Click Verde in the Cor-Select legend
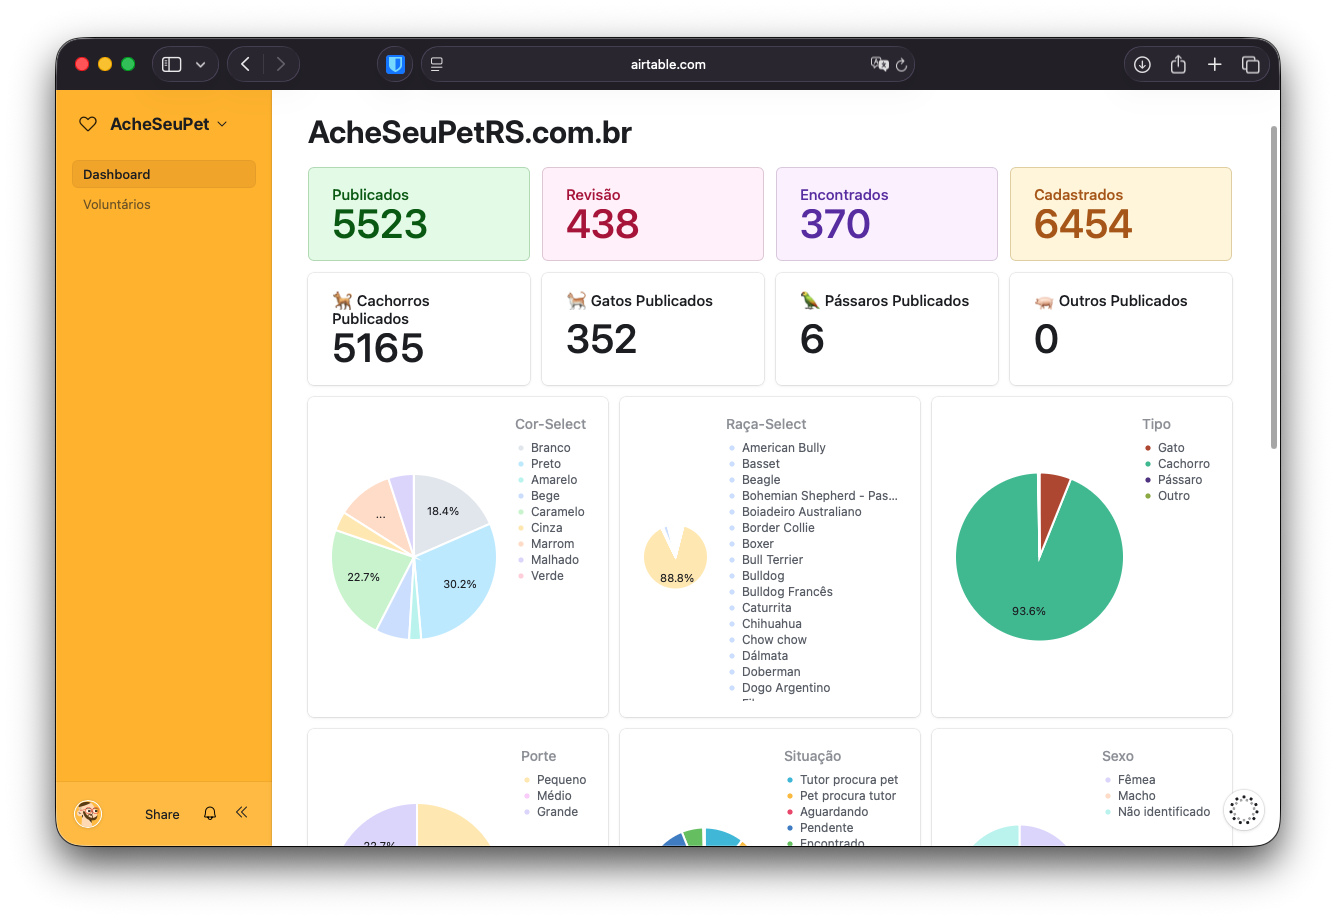Viewport: 1336px width, 920px height. tap(547, 576)
